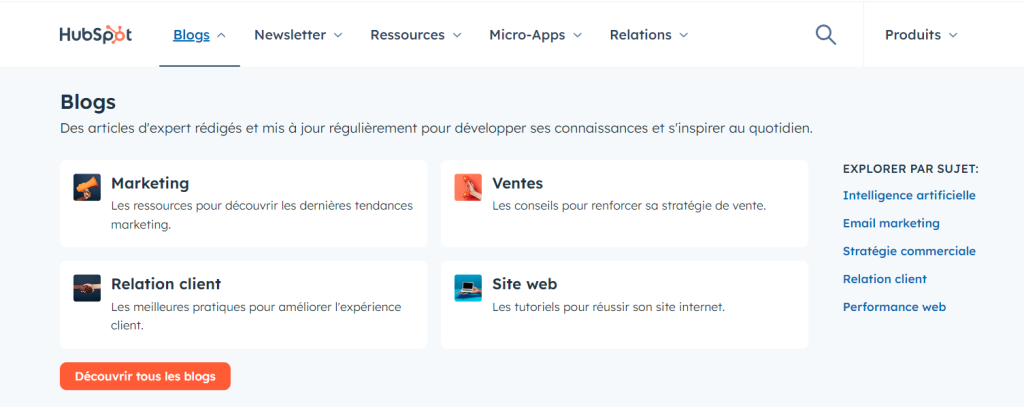This screenshot has height=407, width=1024.
Task: Open the Email marketing topic link
Action: coord(891,224)
